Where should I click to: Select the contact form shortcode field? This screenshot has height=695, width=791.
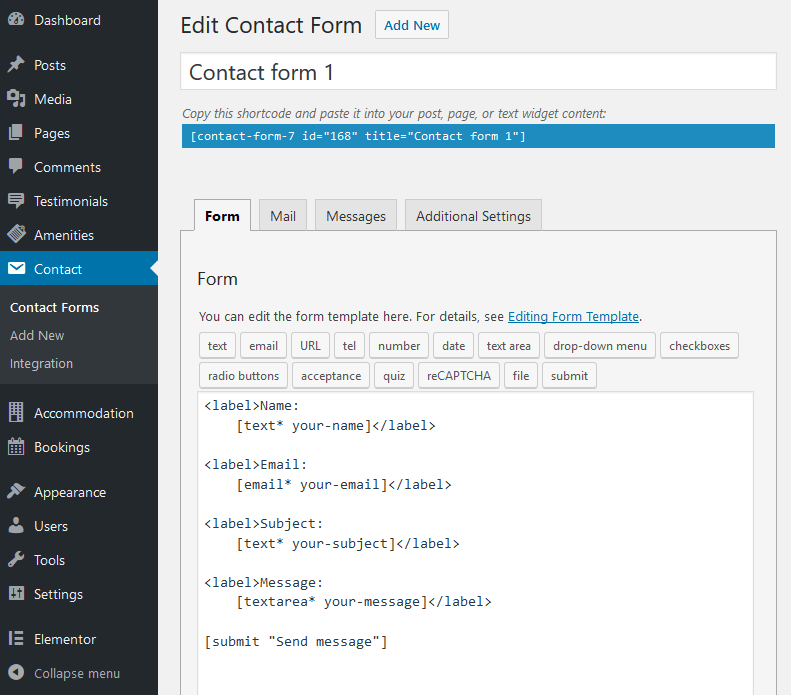(x=478, y=136)
